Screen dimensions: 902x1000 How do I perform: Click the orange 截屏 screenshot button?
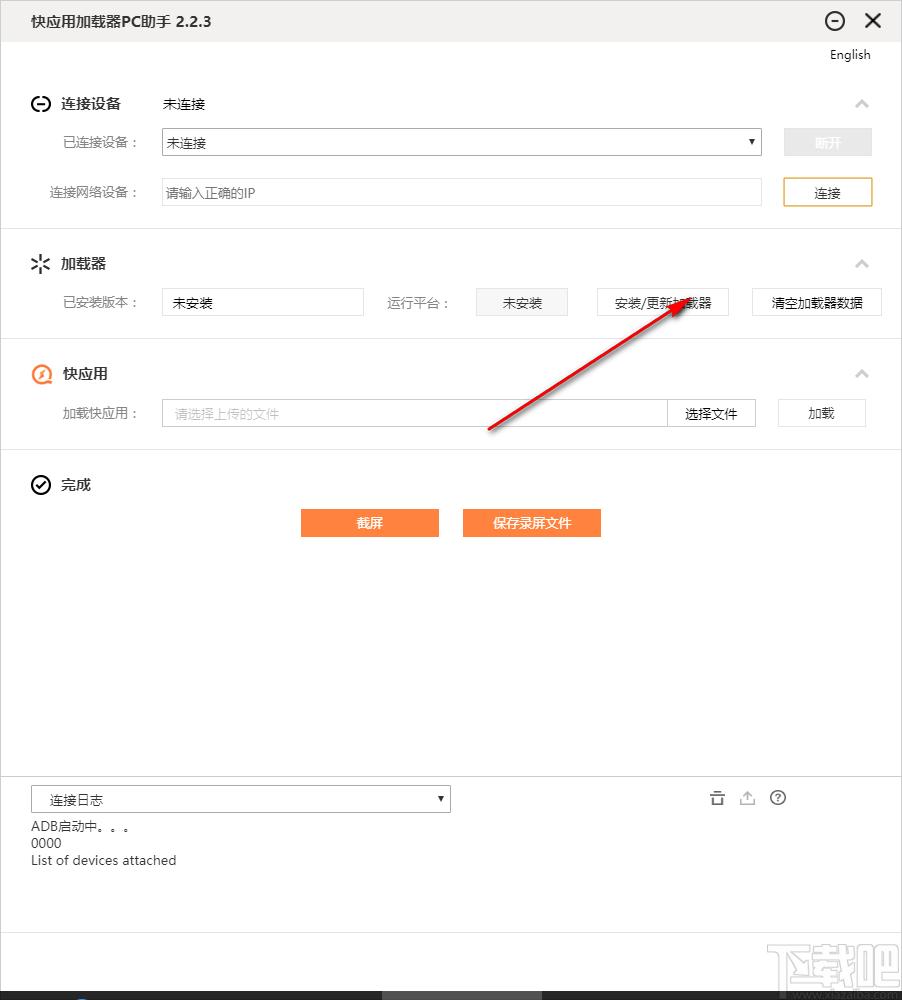370,523
